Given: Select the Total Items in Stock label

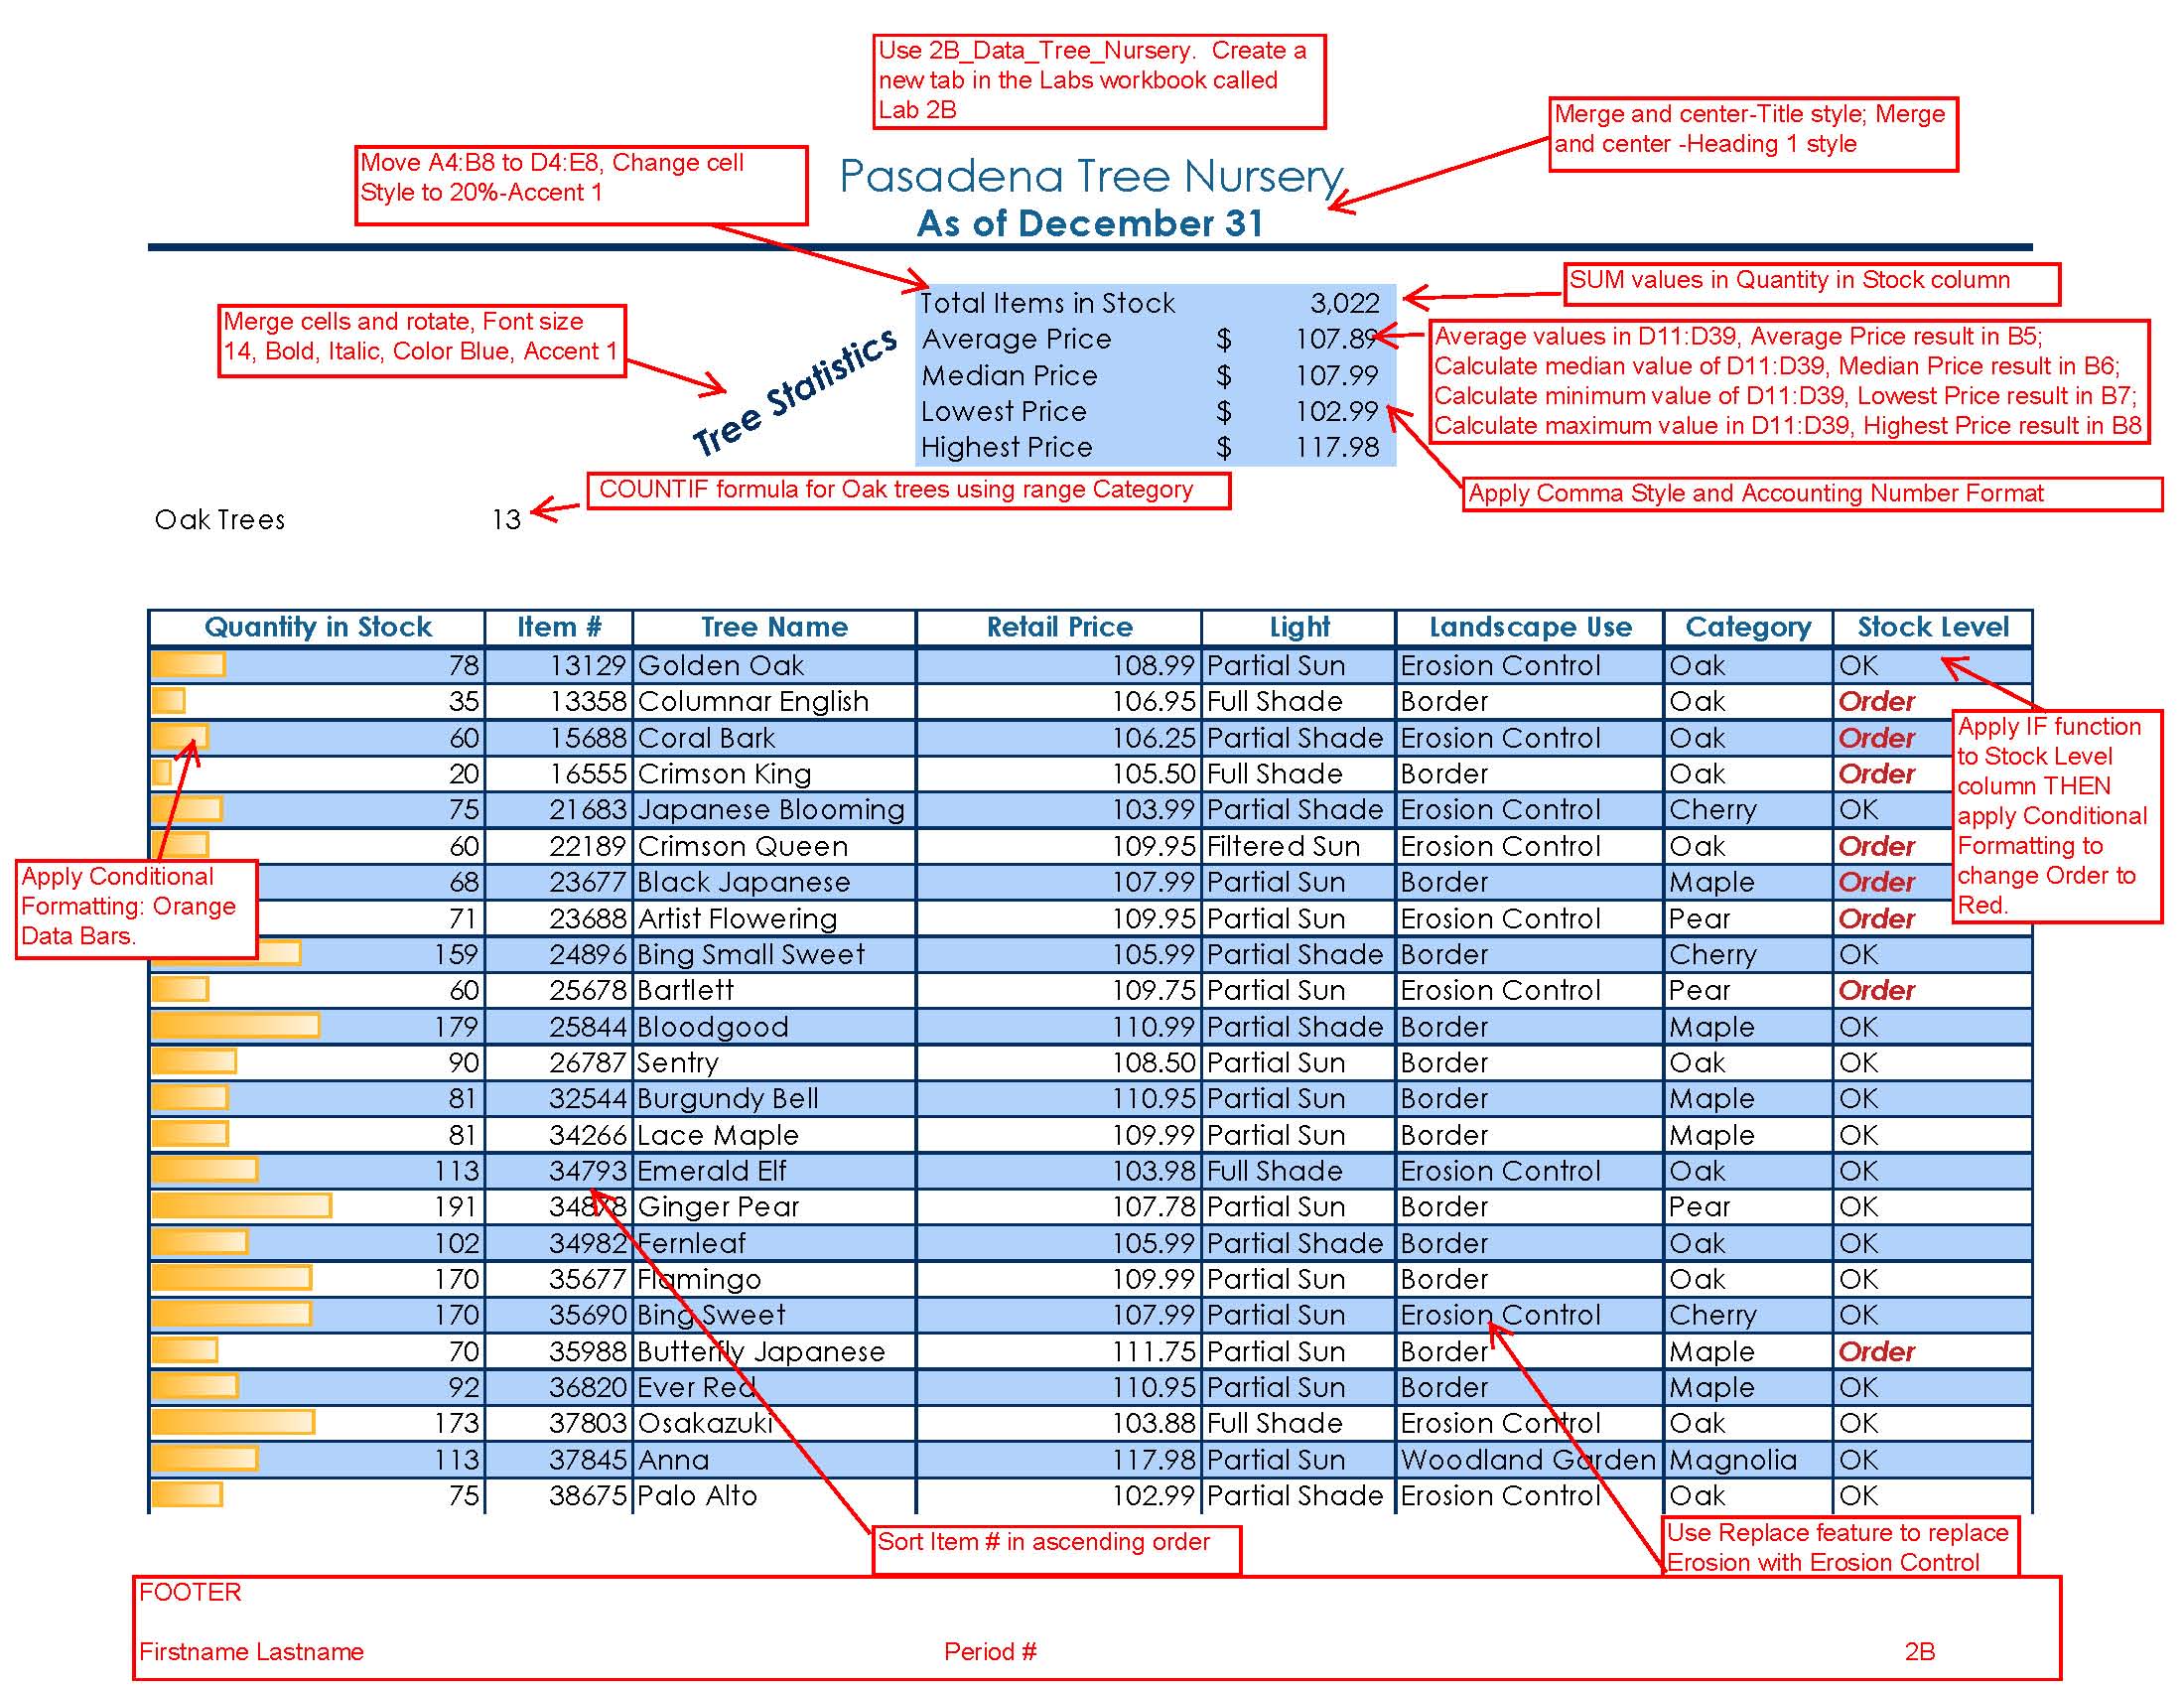Looking at the screenshot, I should (x=1047, y=303).
